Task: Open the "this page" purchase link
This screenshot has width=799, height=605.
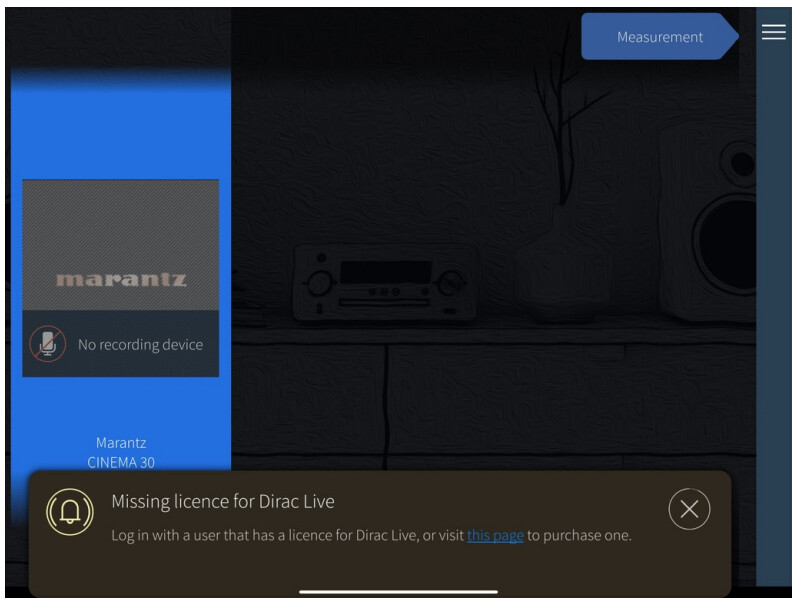Action: pyautogui.click(x=495, y=536)
